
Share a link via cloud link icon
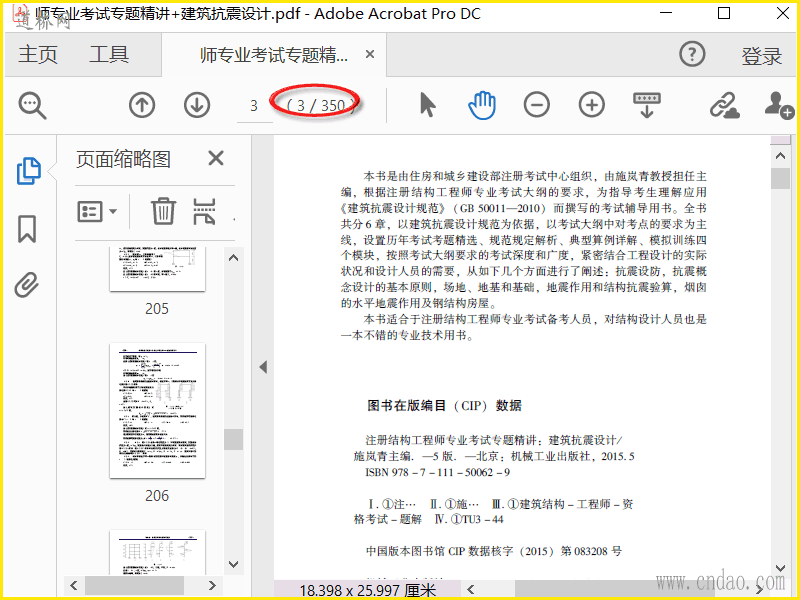click(x=724, y=105)
